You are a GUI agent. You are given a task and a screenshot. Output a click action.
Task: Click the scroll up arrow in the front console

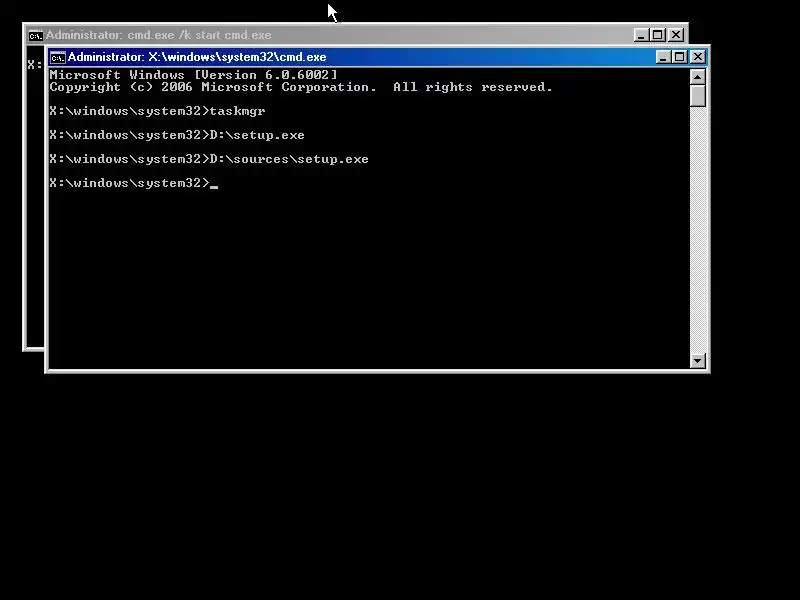coord(697,77)
